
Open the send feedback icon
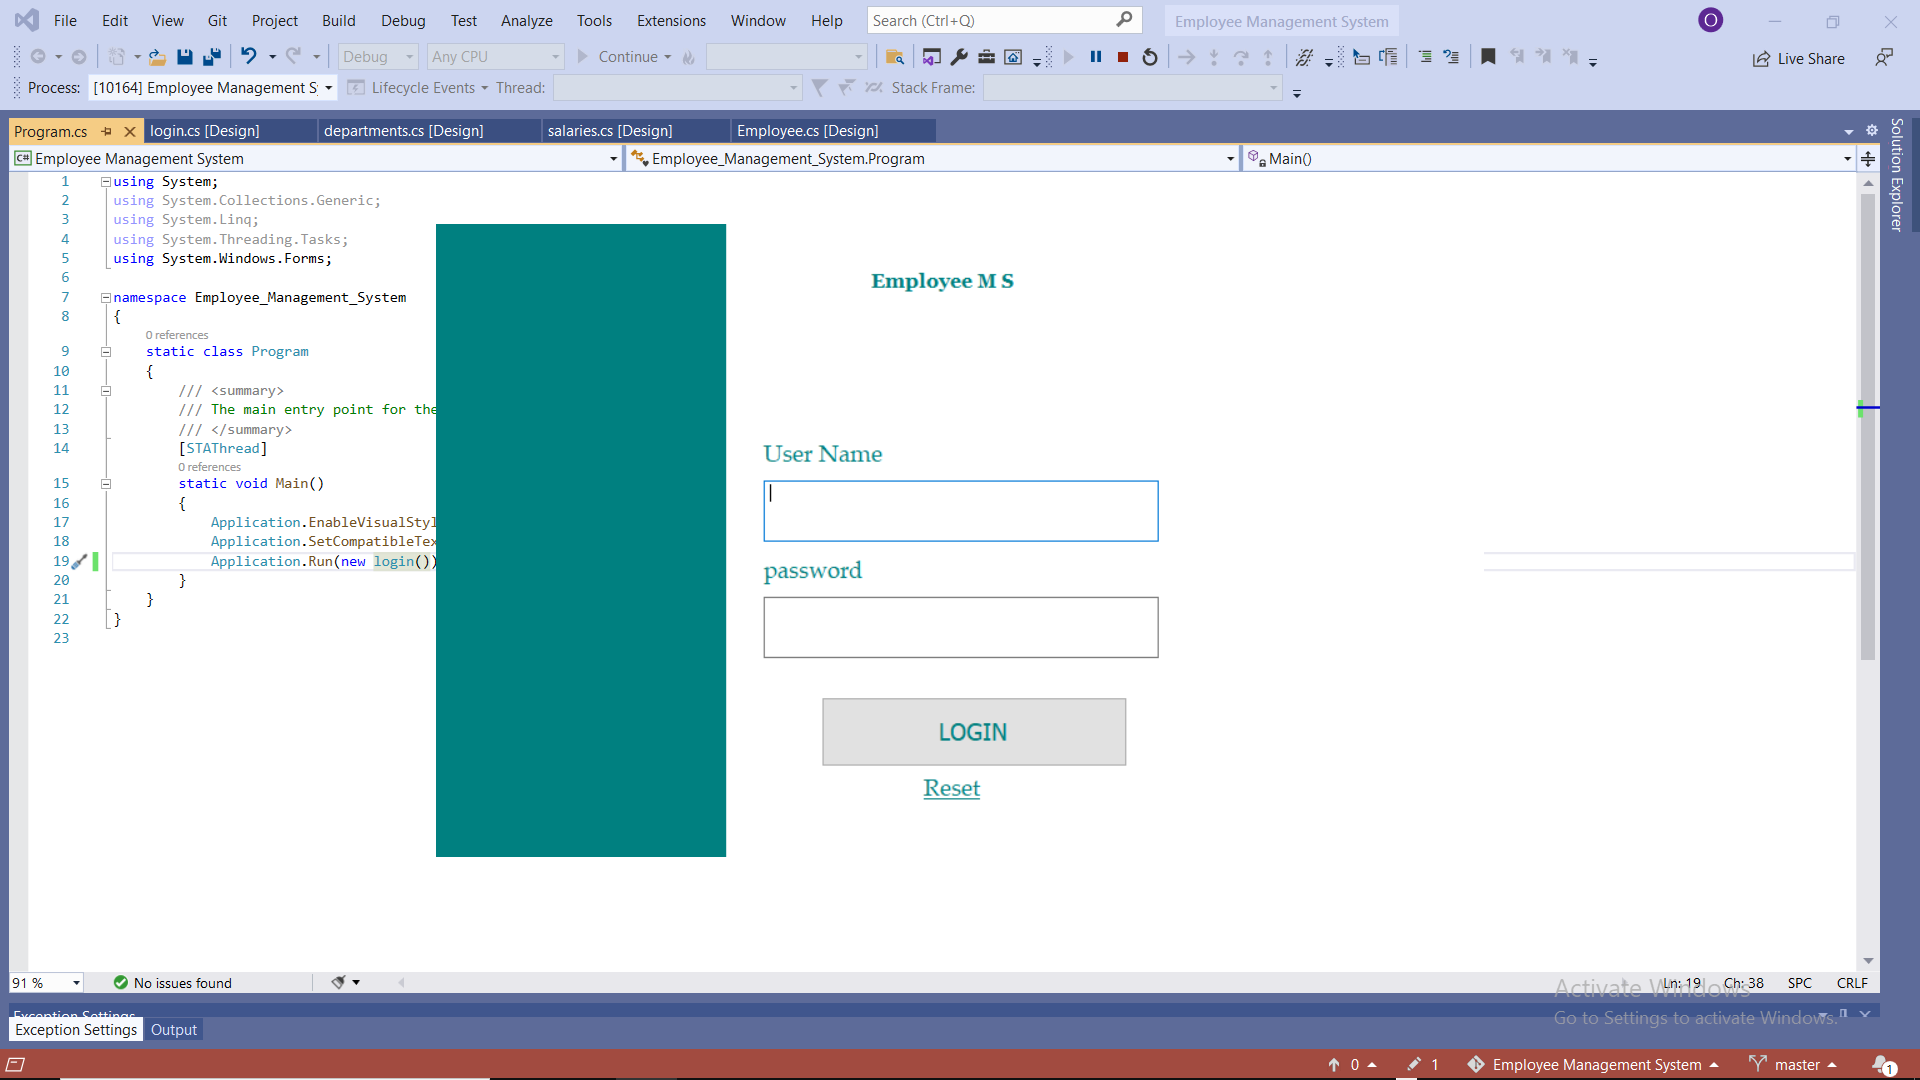pyautogui.click(x=1884, y=58)
